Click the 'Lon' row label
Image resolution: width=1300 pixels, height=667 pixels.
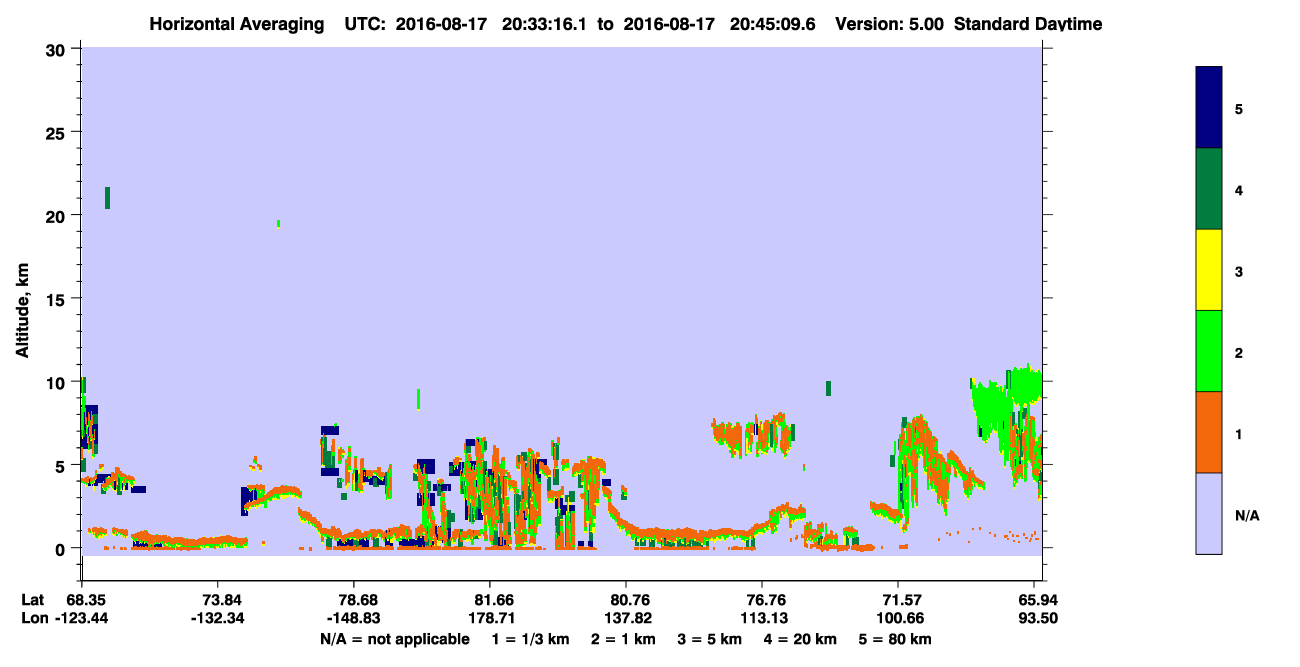point(33,618)
